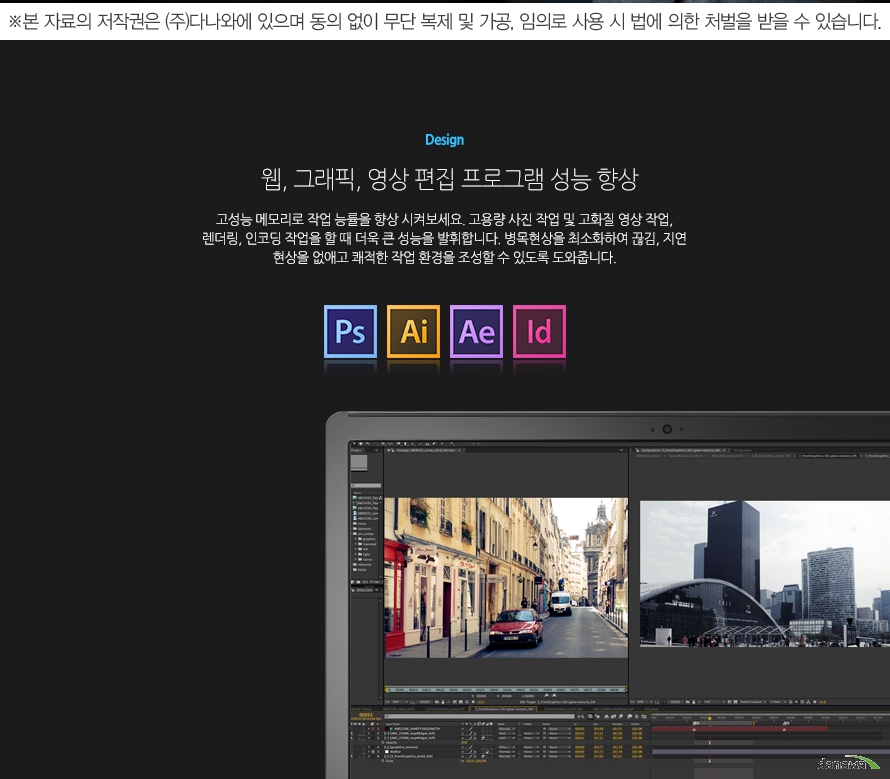This screenshot has height=779, width=890.
Task: Click headline starting with 웹, 그래픽, 영상 편집
Action: click(x=450, y=179)
